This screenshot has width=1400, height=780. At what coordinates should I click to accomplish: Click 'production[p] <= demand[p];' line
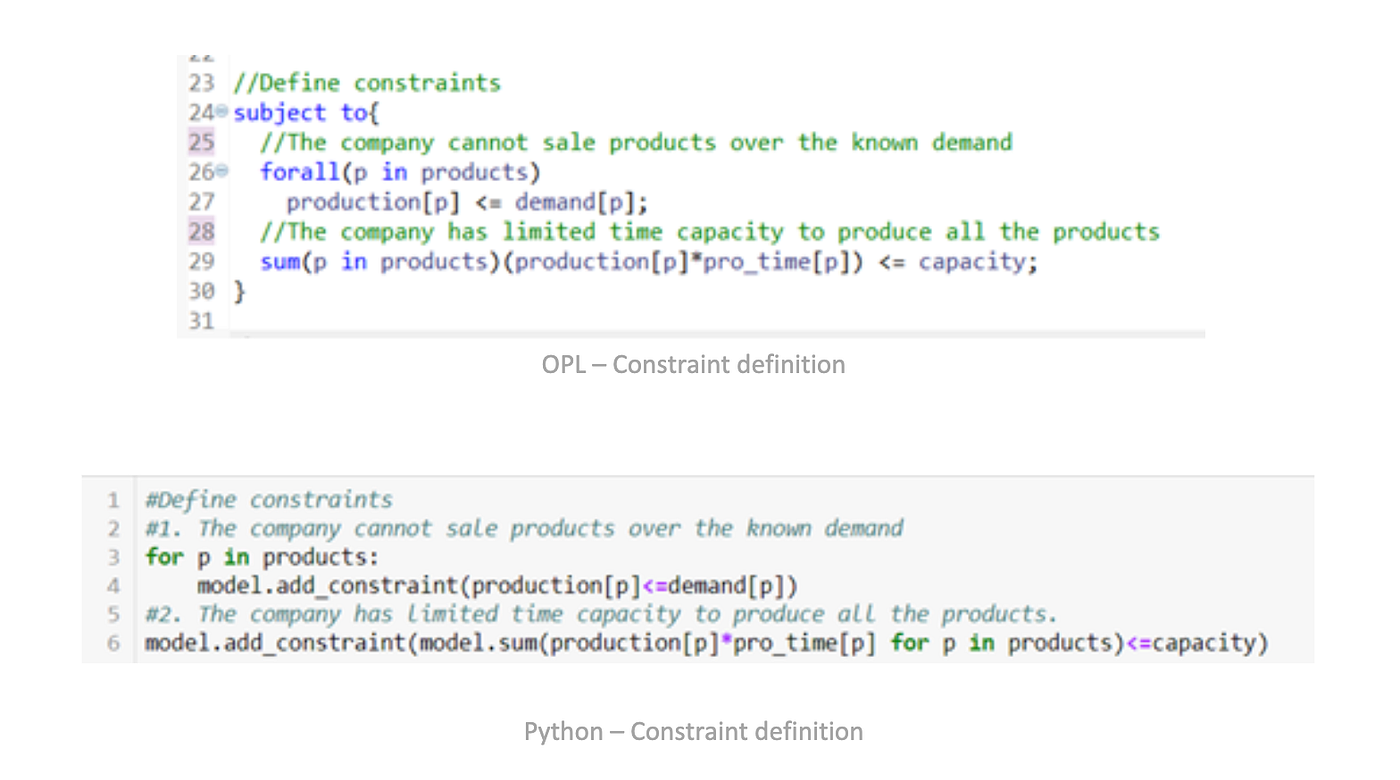(468, 202)
